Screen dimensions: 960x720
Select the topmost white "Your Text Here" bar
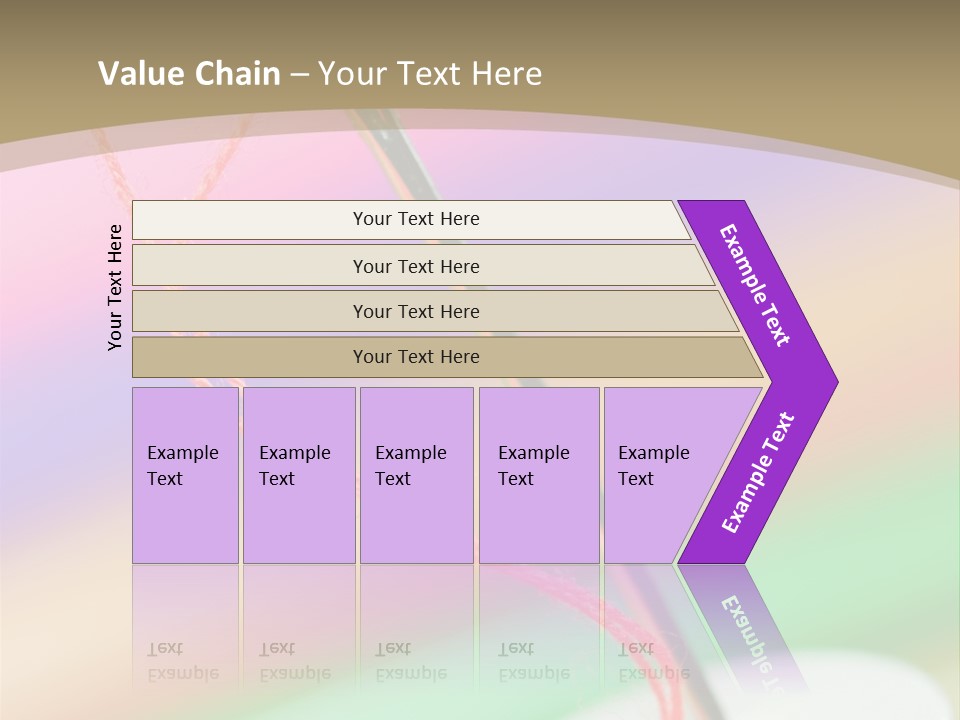point(415,219)
